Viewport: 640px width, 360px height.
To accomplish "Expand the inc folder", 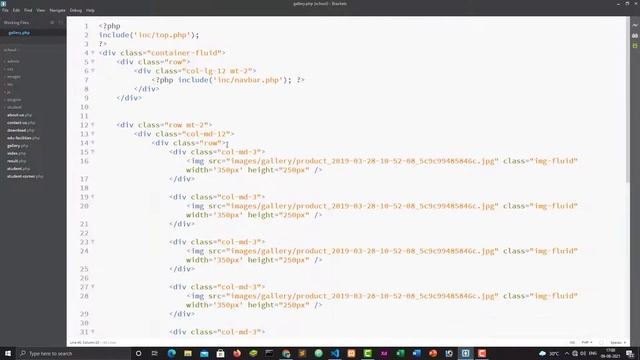I will pos(9,84).
